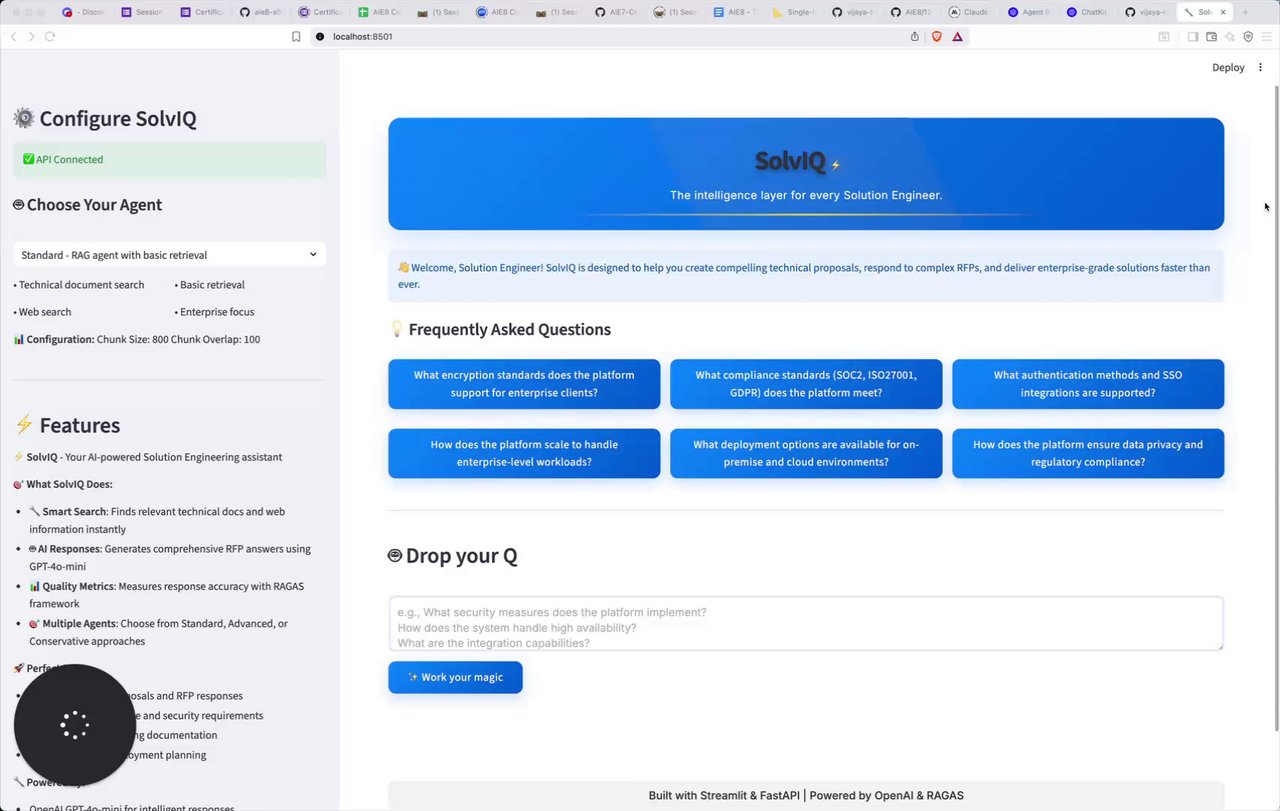Open the share icon in address bar
The width and height of the screenshot is (1280, 811).
(x=914, y=36)
